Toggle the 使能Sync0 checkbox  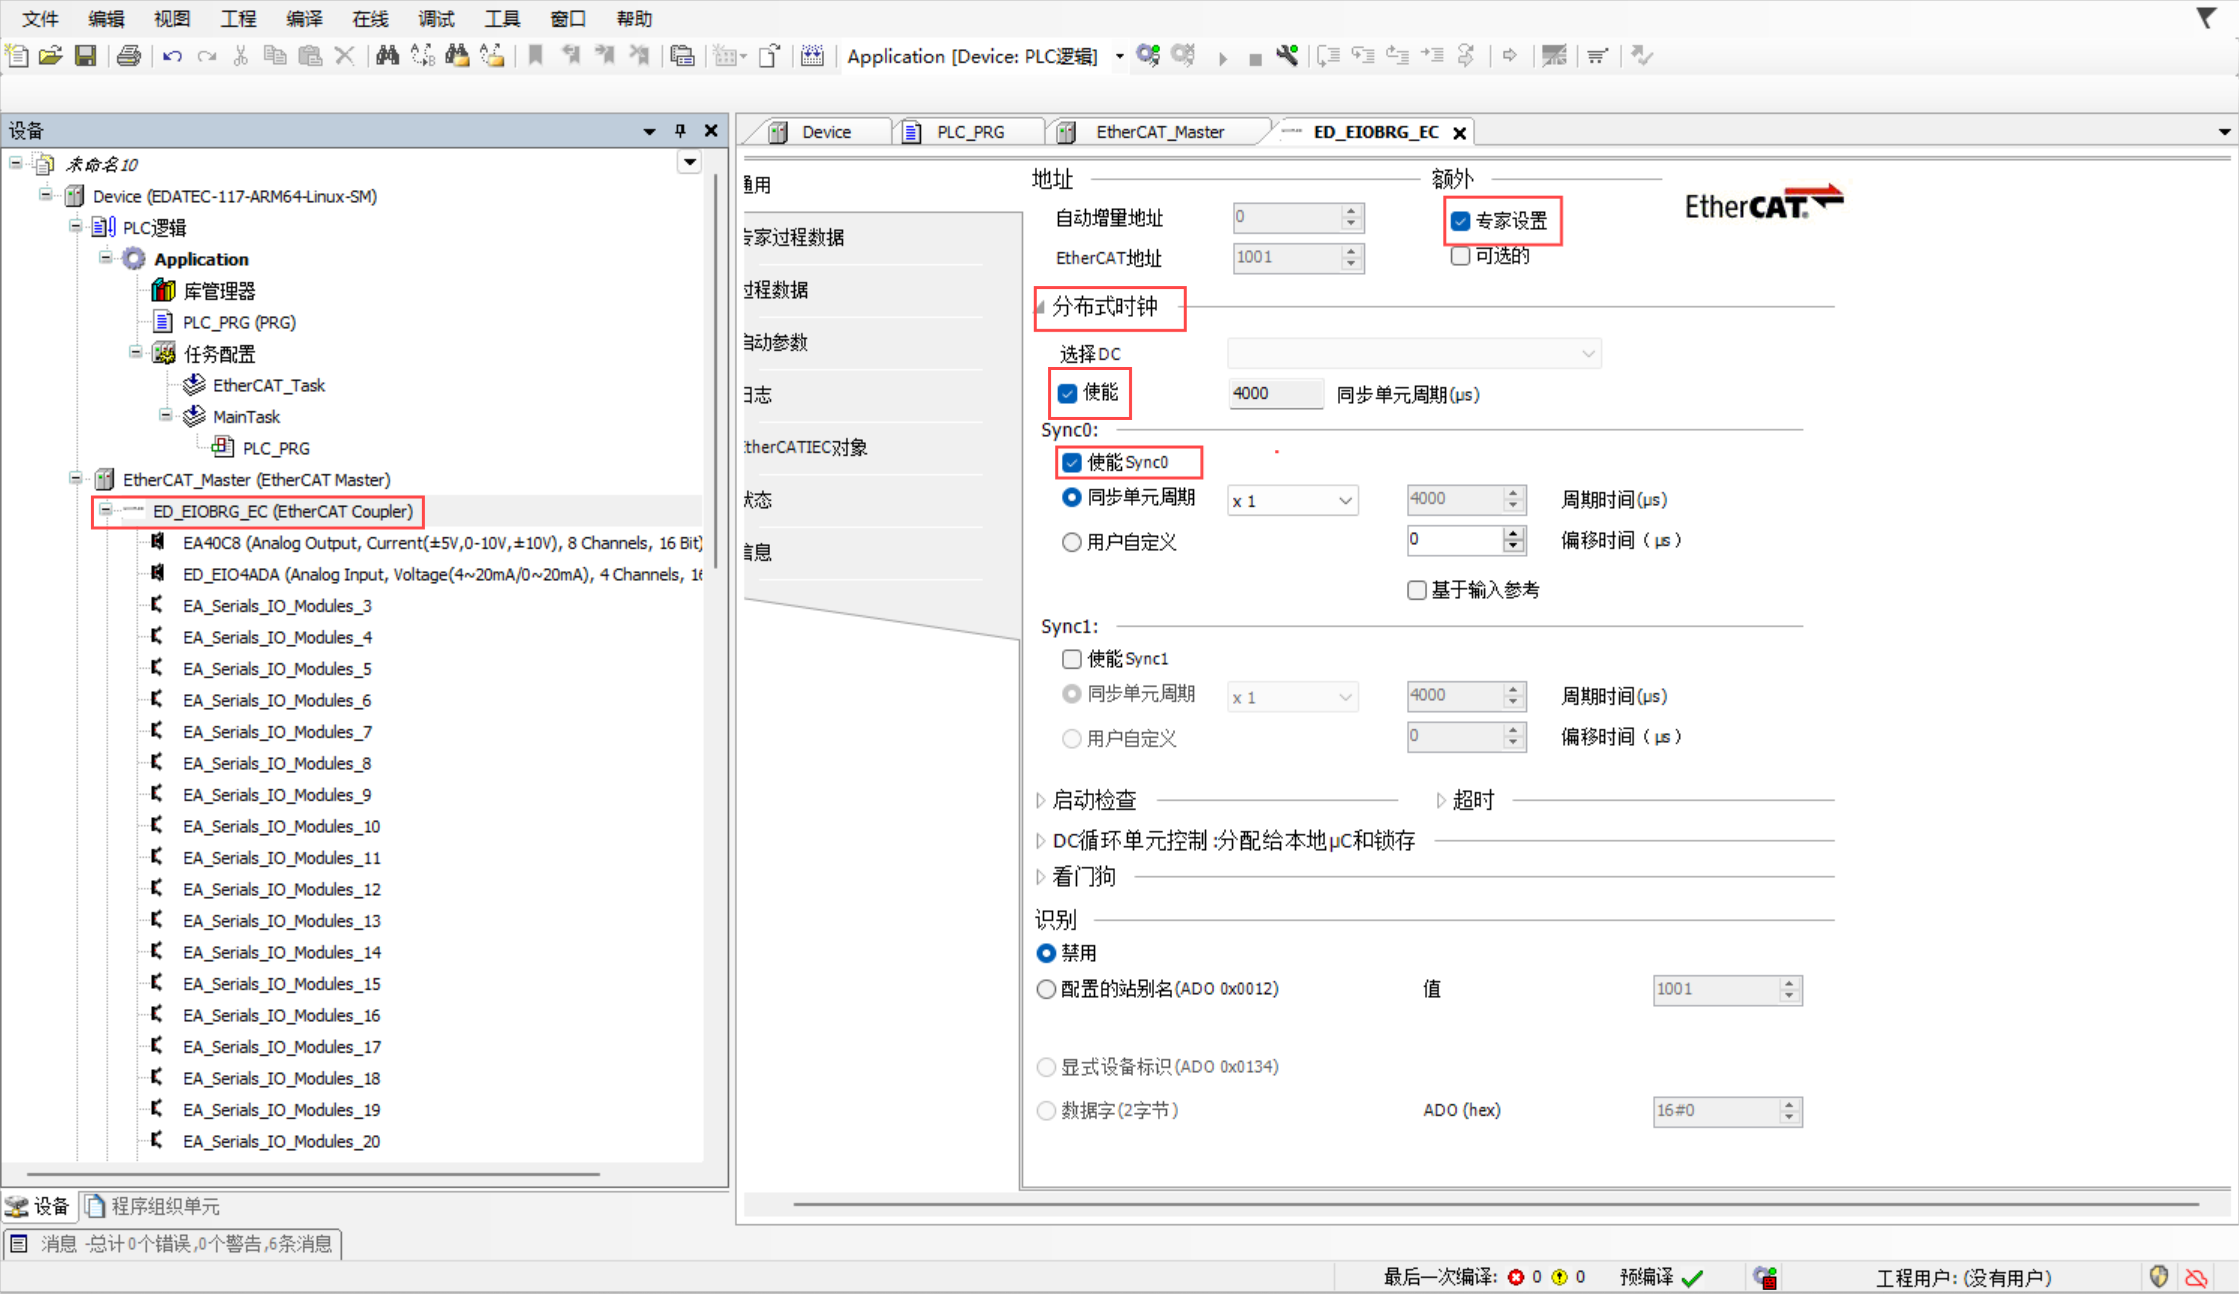(1072, 462)
